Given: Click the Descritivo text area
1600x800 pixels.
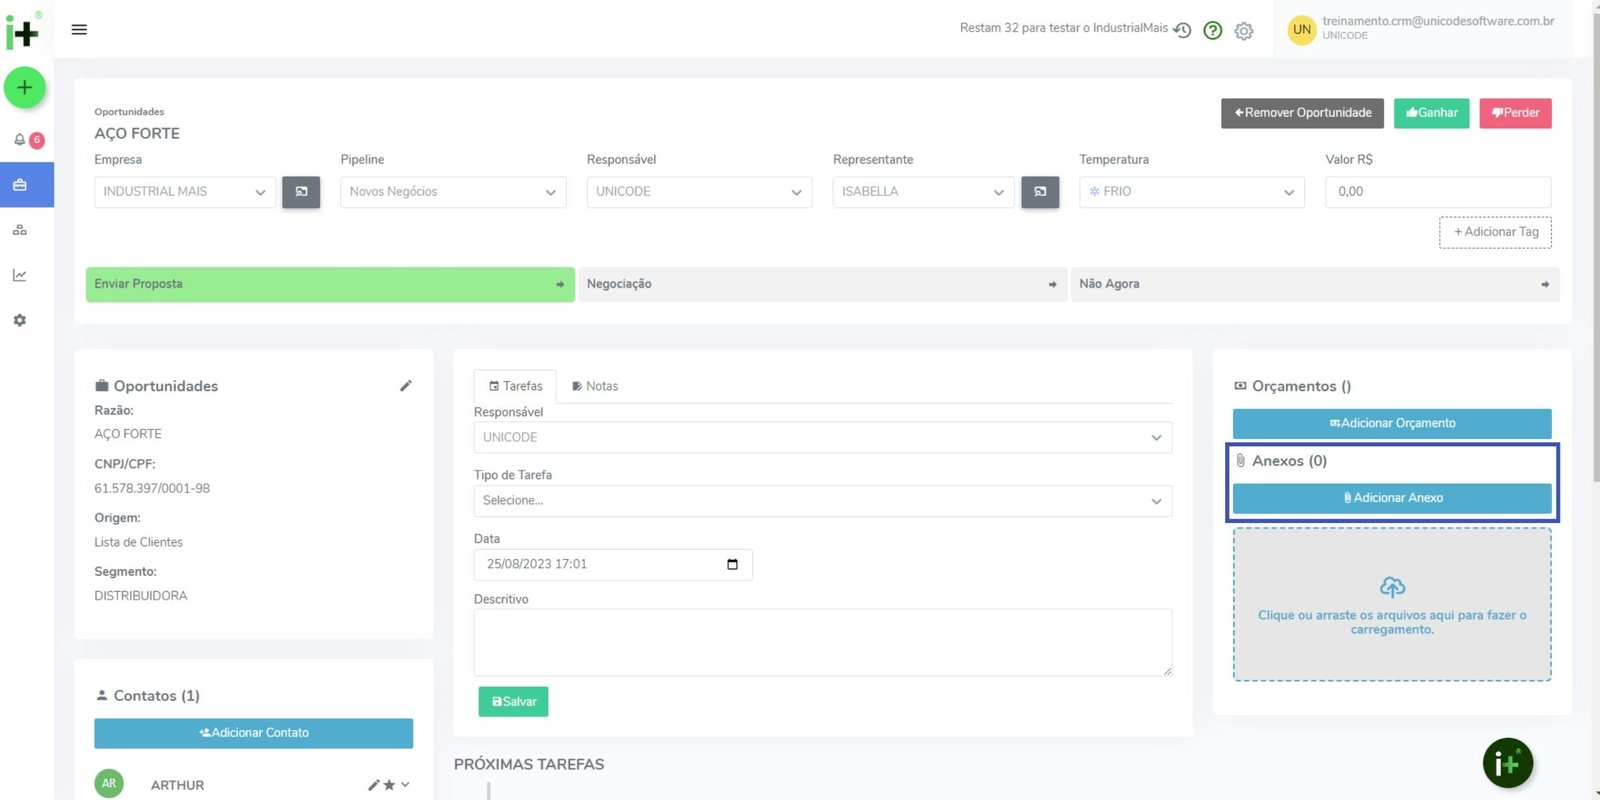Looking at the screenshot, I should [822, 642].
